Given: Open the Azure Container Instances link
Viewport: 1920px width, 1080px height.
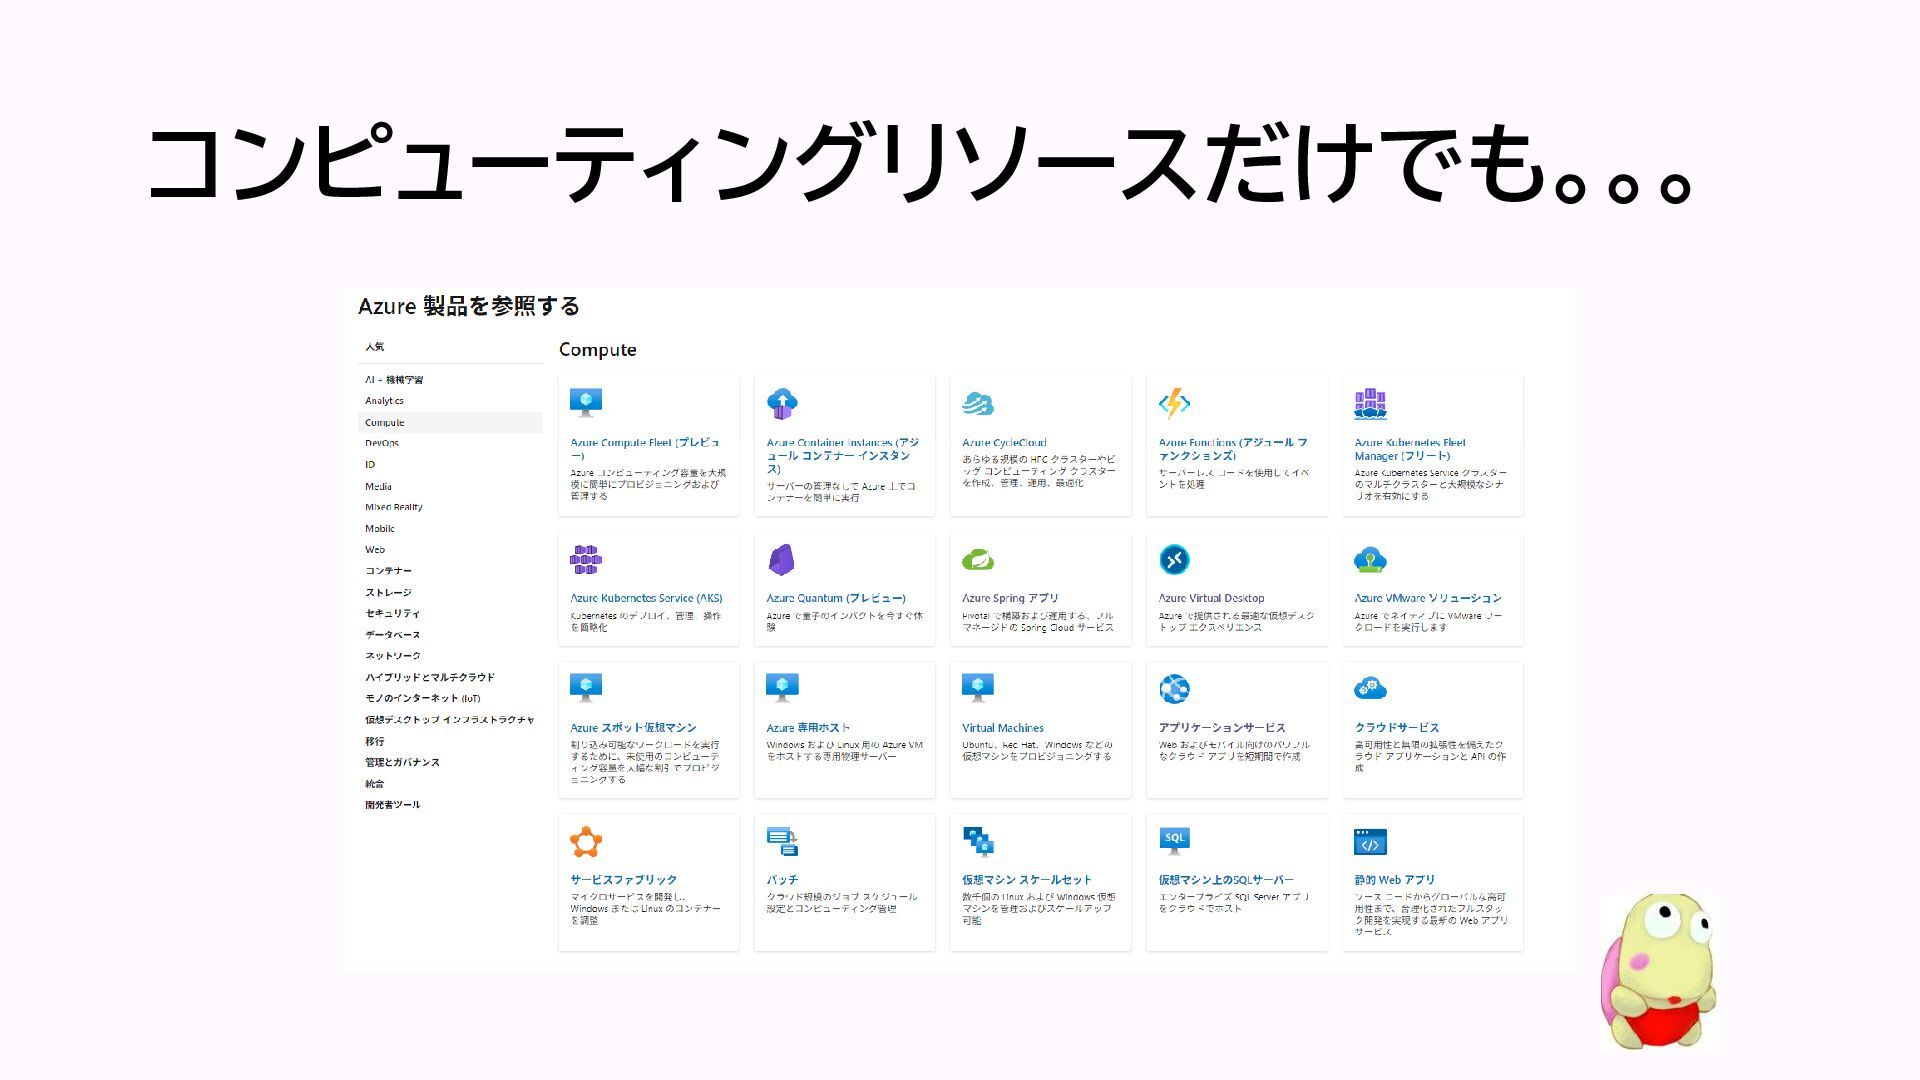Looking at the screenshot, I should (x=843, y=456).
